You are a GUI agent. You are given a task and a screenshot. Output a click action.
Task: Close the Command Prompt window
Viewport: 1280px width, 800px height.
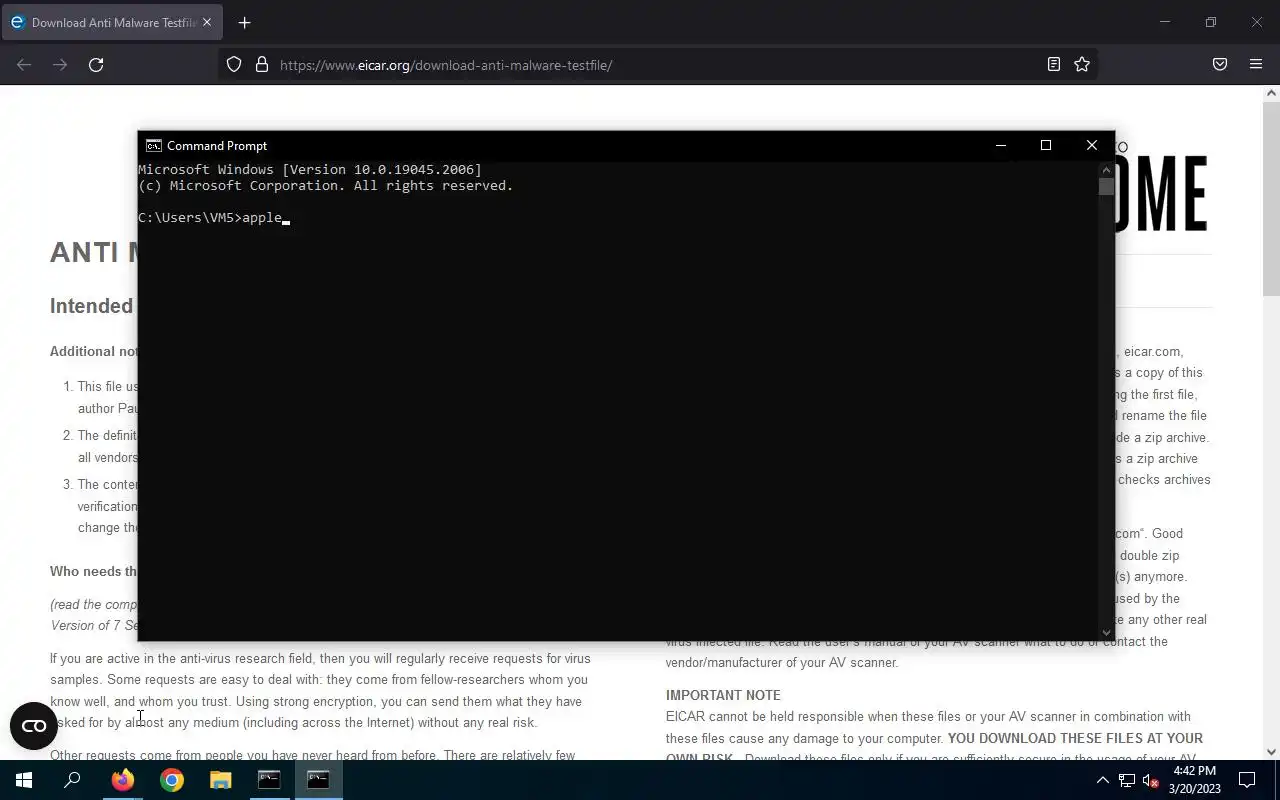pyautogui.click(x=1092, y=145)
